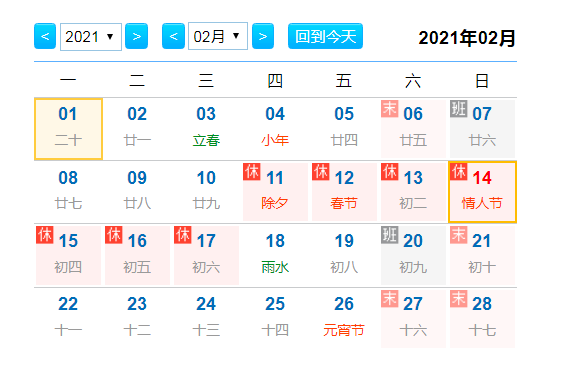565x374 pixels.
Task: Go to the previous year with the left arrow
Action: pos(45,36)
